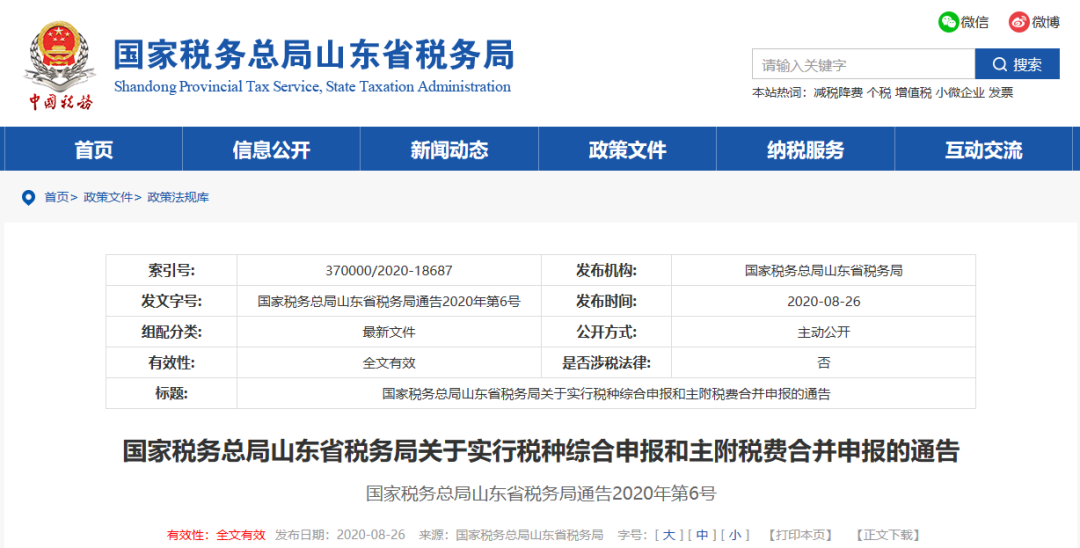Go to 政策文件 in the breadcrumb
Screen dimensions: 1080x548
pos(107,198)
